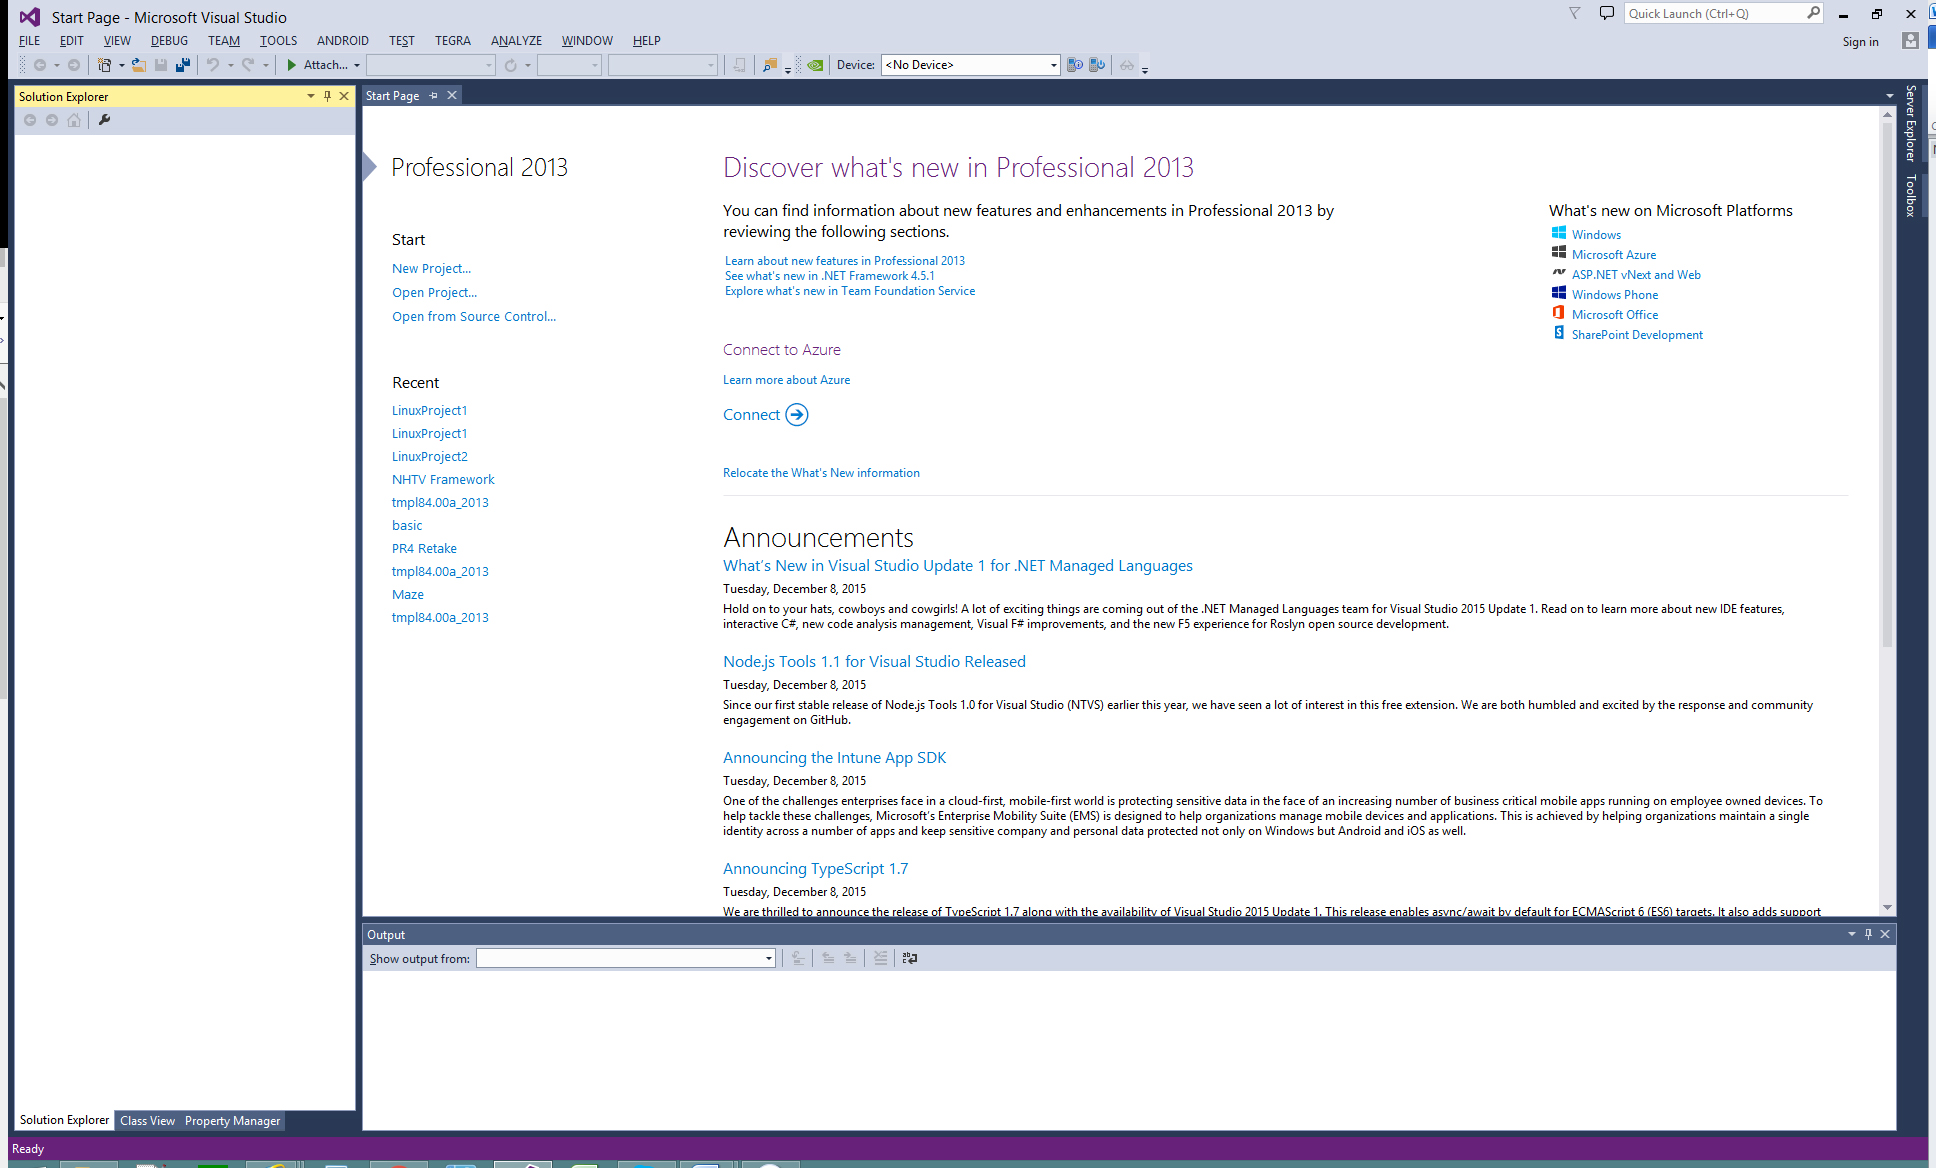Click the first device icon right of Device combo
The height and width of the screenshot is (1168, 1936).
[1075, 65]
